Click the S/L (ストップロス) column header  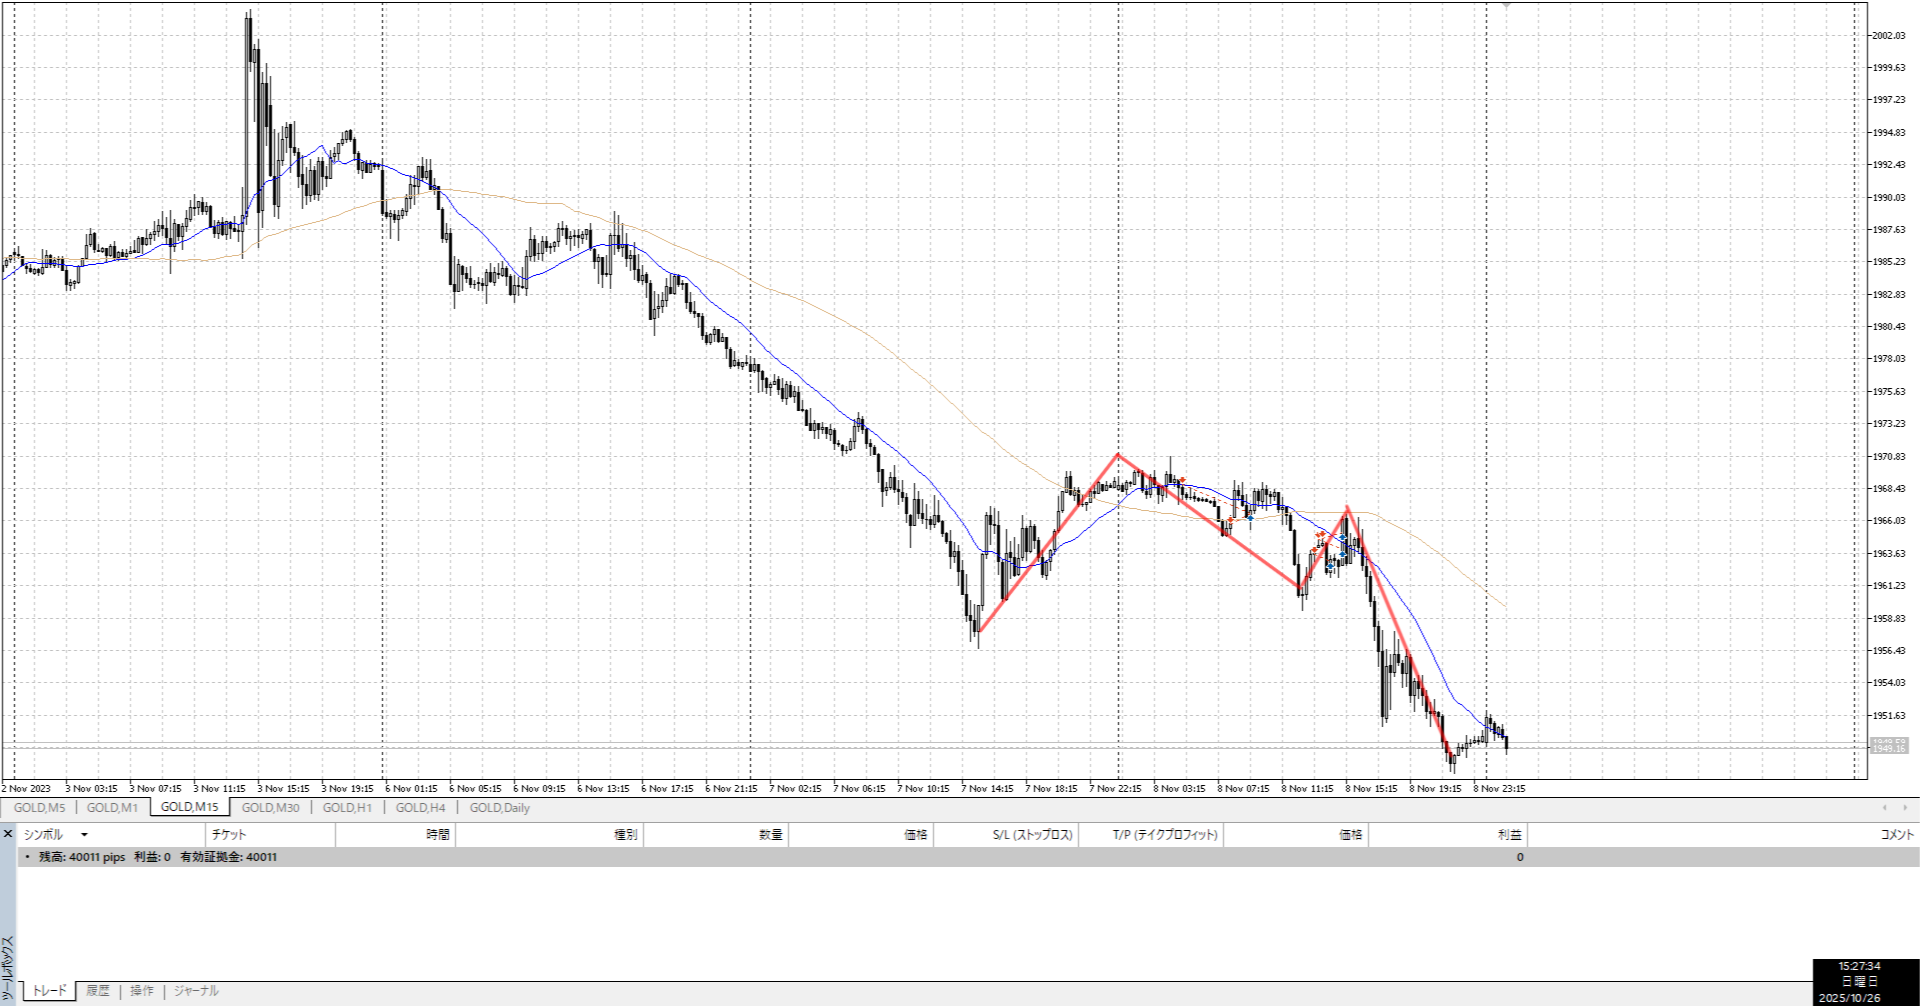1032,835
